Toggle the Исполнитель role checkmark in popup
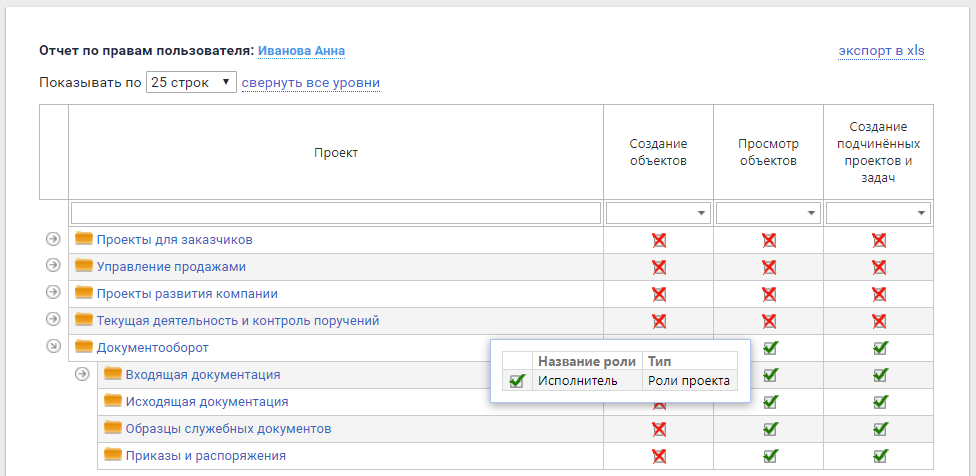The height and width of the screenshot is (476, 976). (x=517, y=381)
